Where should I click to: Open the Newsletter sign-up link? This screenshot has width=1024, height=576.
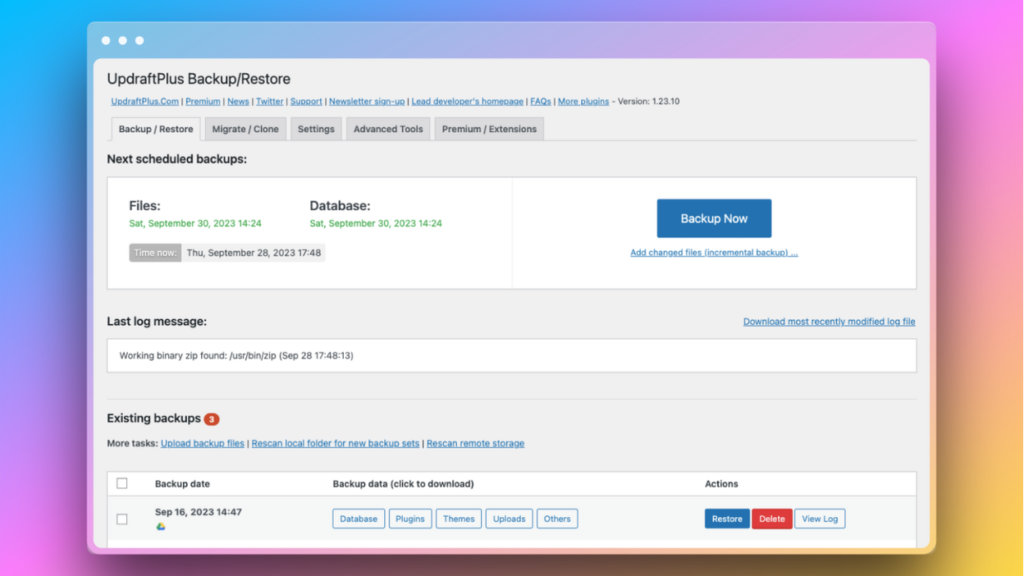[366, 101]
